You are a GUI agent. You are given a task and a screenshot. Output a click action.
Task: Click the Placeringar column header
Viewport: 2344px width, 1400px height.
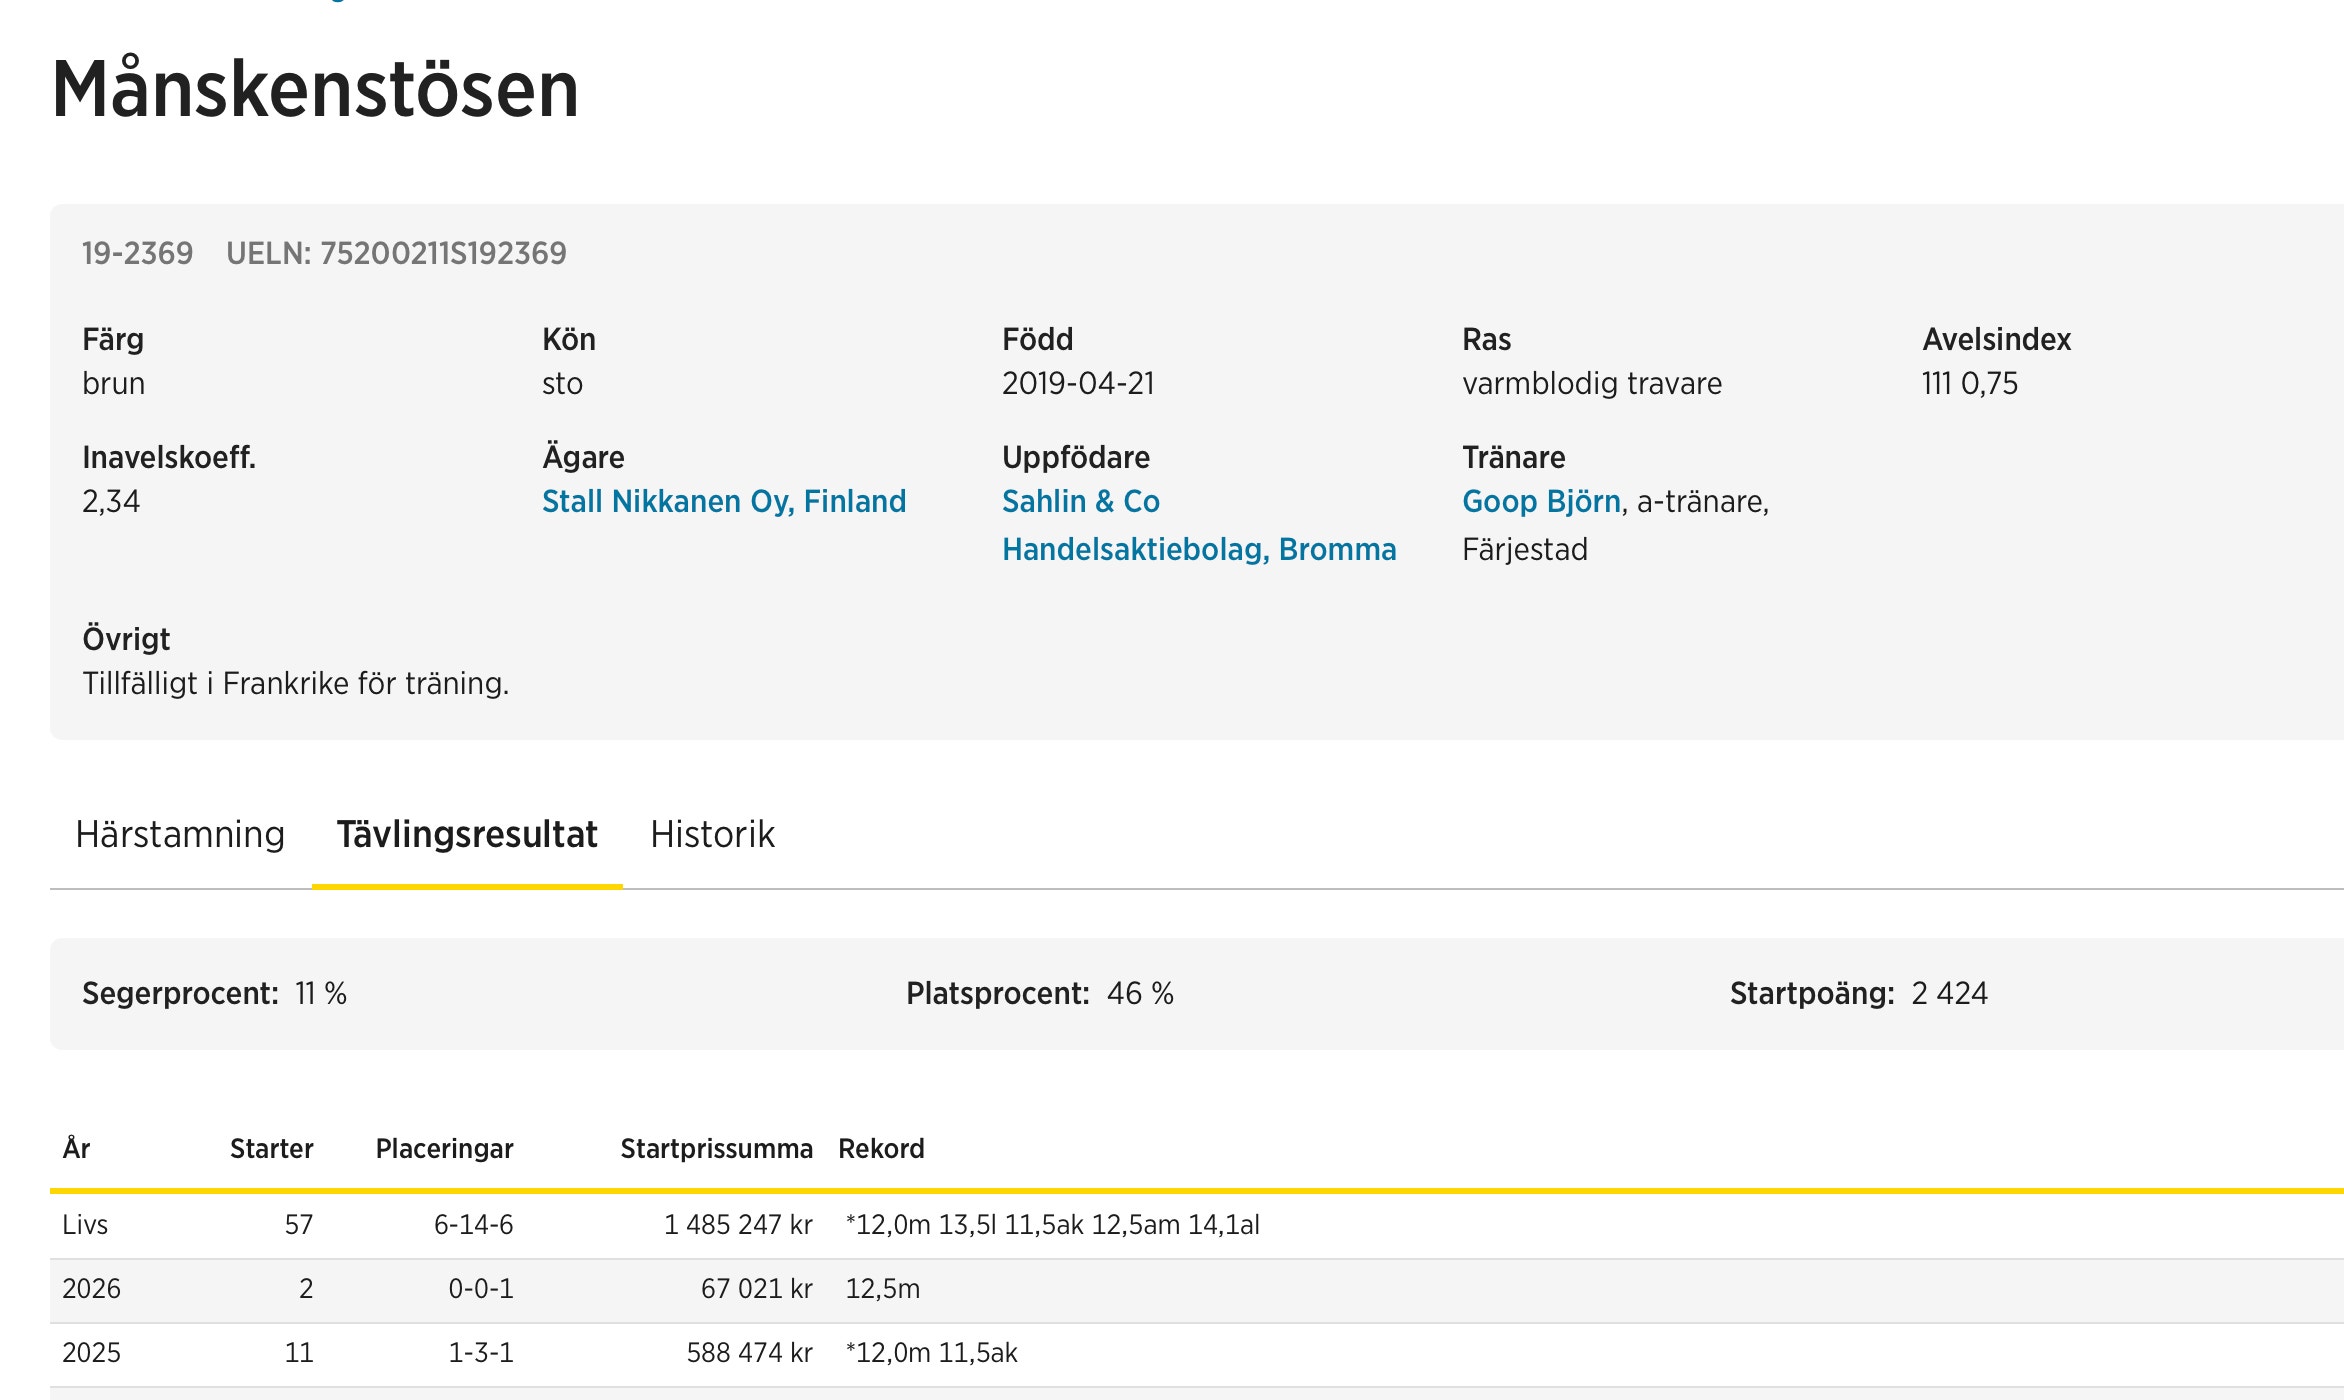tap(444, 1148)
